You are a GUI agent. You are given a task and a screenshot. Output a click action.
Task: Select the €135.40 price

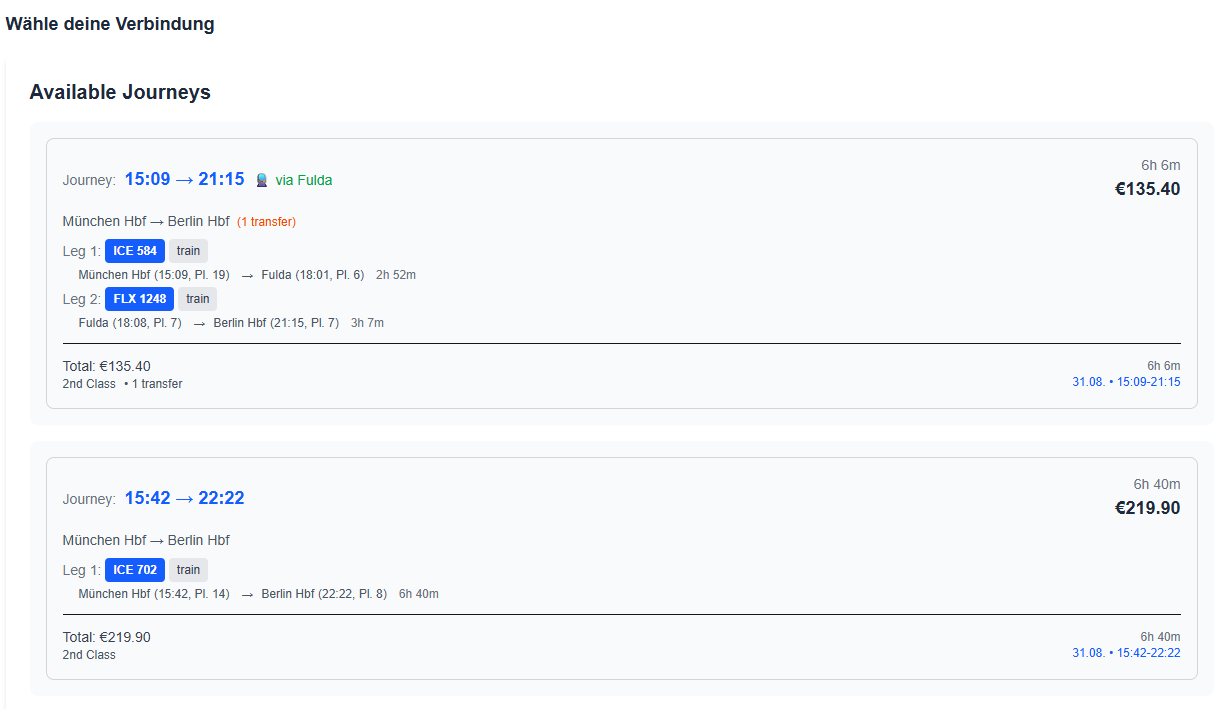1147,189
